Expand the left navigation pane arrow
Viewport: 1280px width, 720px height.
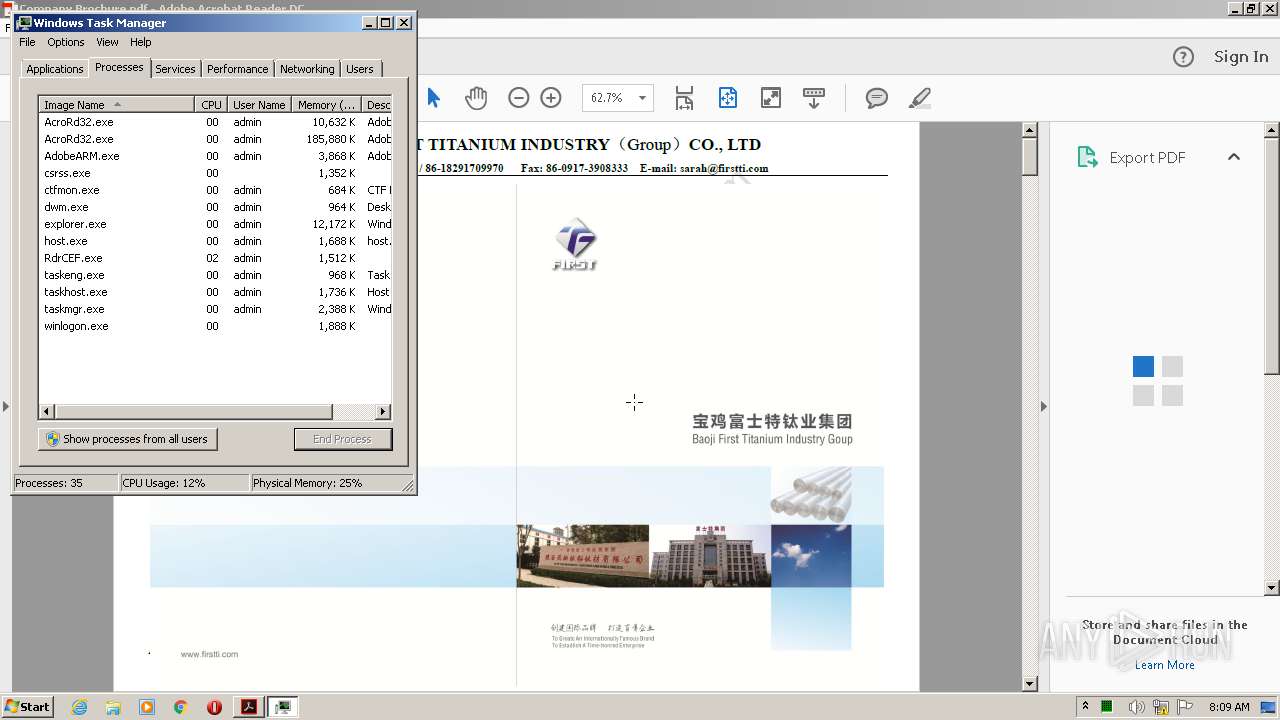[6, 406]
